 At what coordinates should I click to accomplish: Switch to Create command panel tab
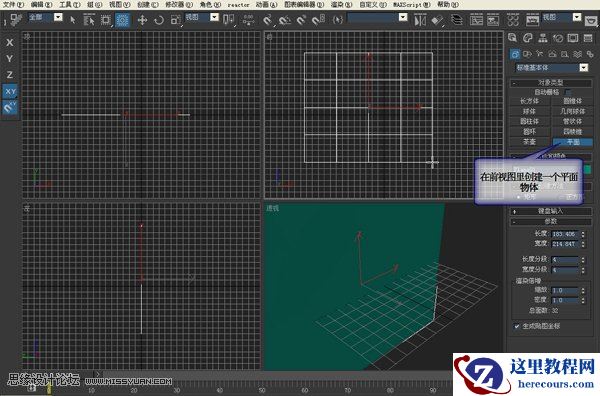coord(513,37)
